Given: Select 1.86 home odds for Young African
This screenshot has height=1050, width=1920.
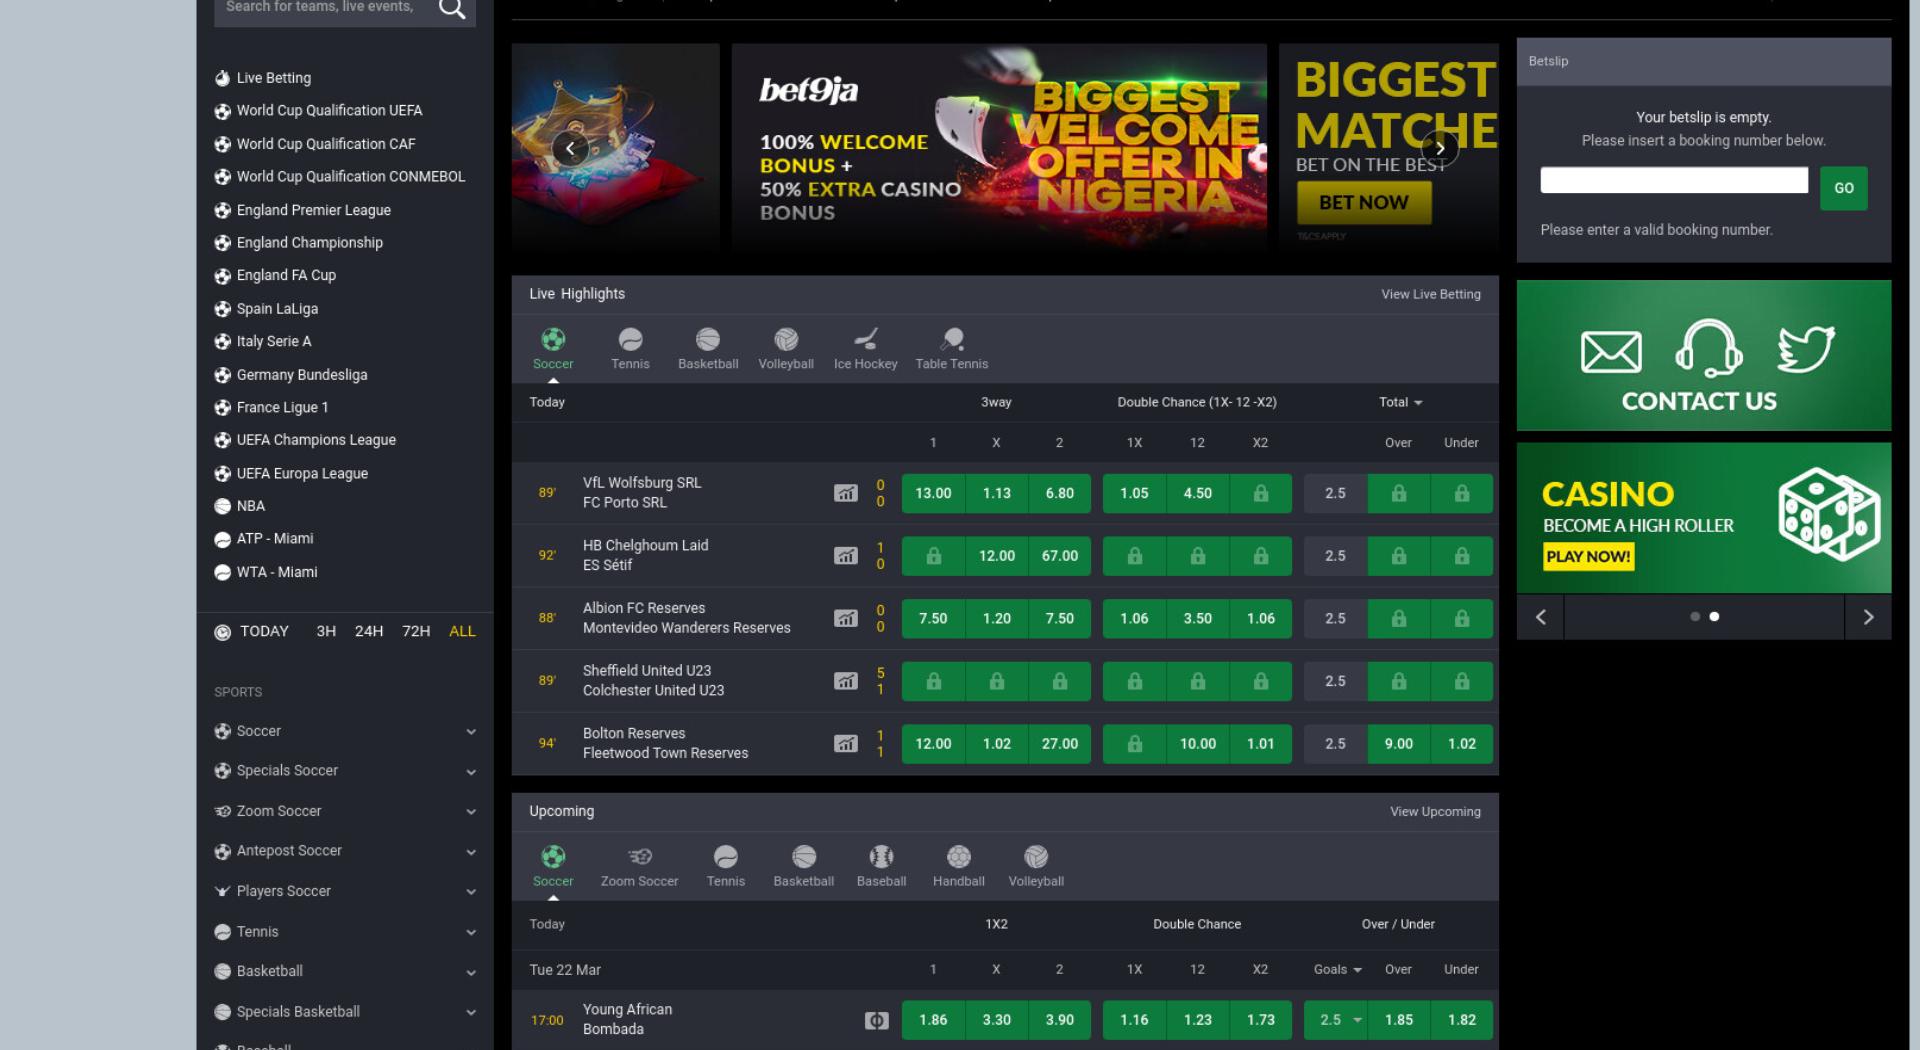Looking at the screenshot, I should coord(933,1020).
